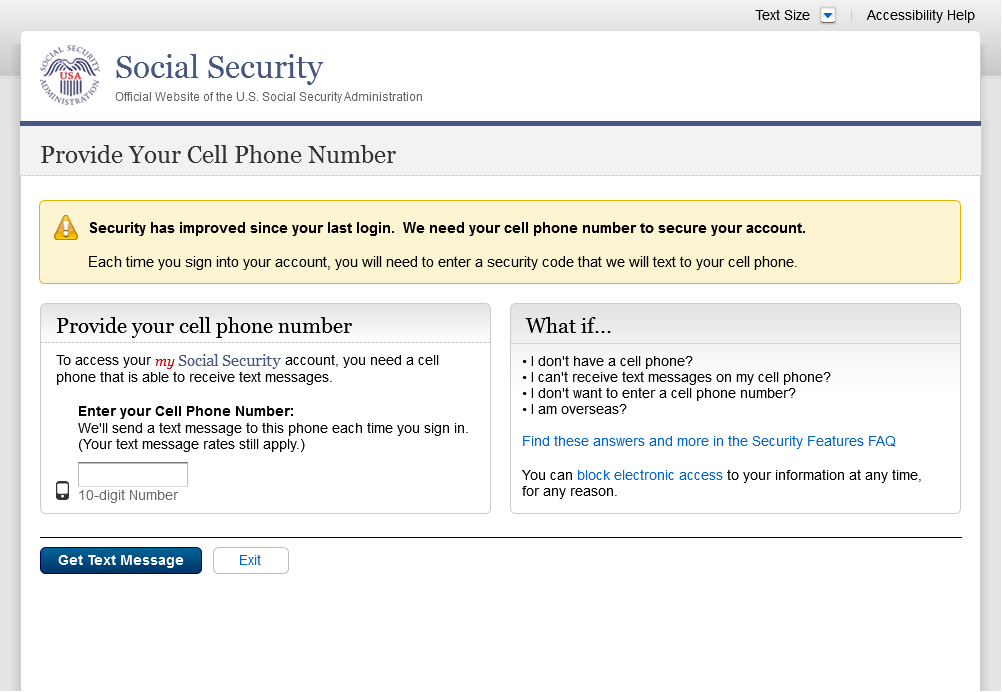Click the Official Website tagline text
Screen dimensions: 1002x692
tap(268, 97)
